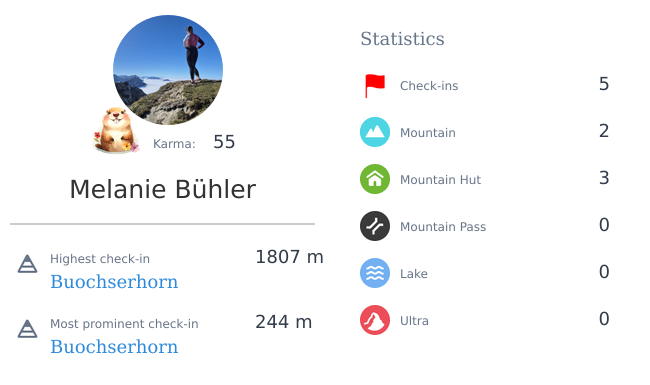The image size is (650, 385).
Task: Click the blue Lake waves icon
Action: 375,273
